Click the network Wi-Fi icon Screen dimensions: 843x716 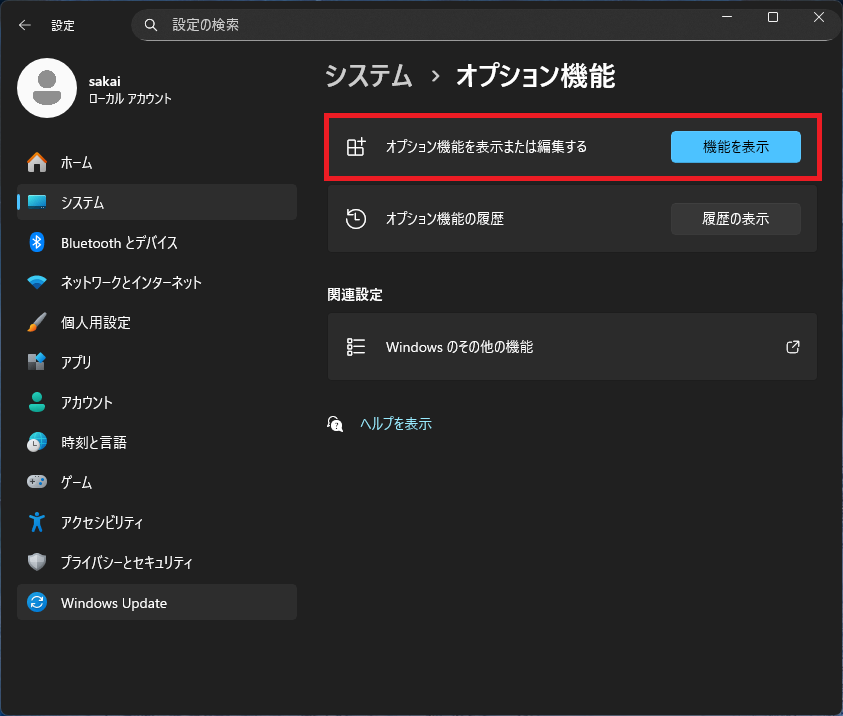pos(37,282)
